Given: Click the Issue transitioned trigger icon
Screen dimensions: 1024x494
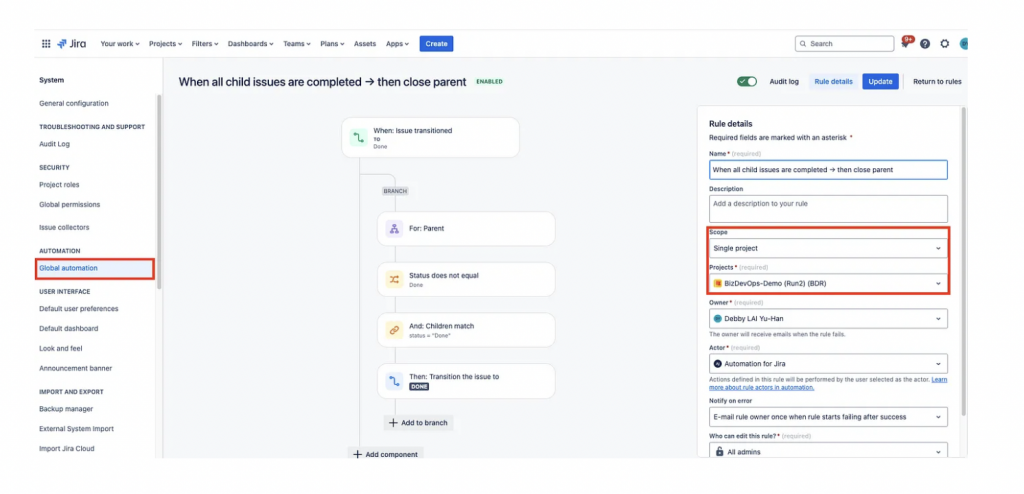Looking at the screenshot, I should click(359, 138).
